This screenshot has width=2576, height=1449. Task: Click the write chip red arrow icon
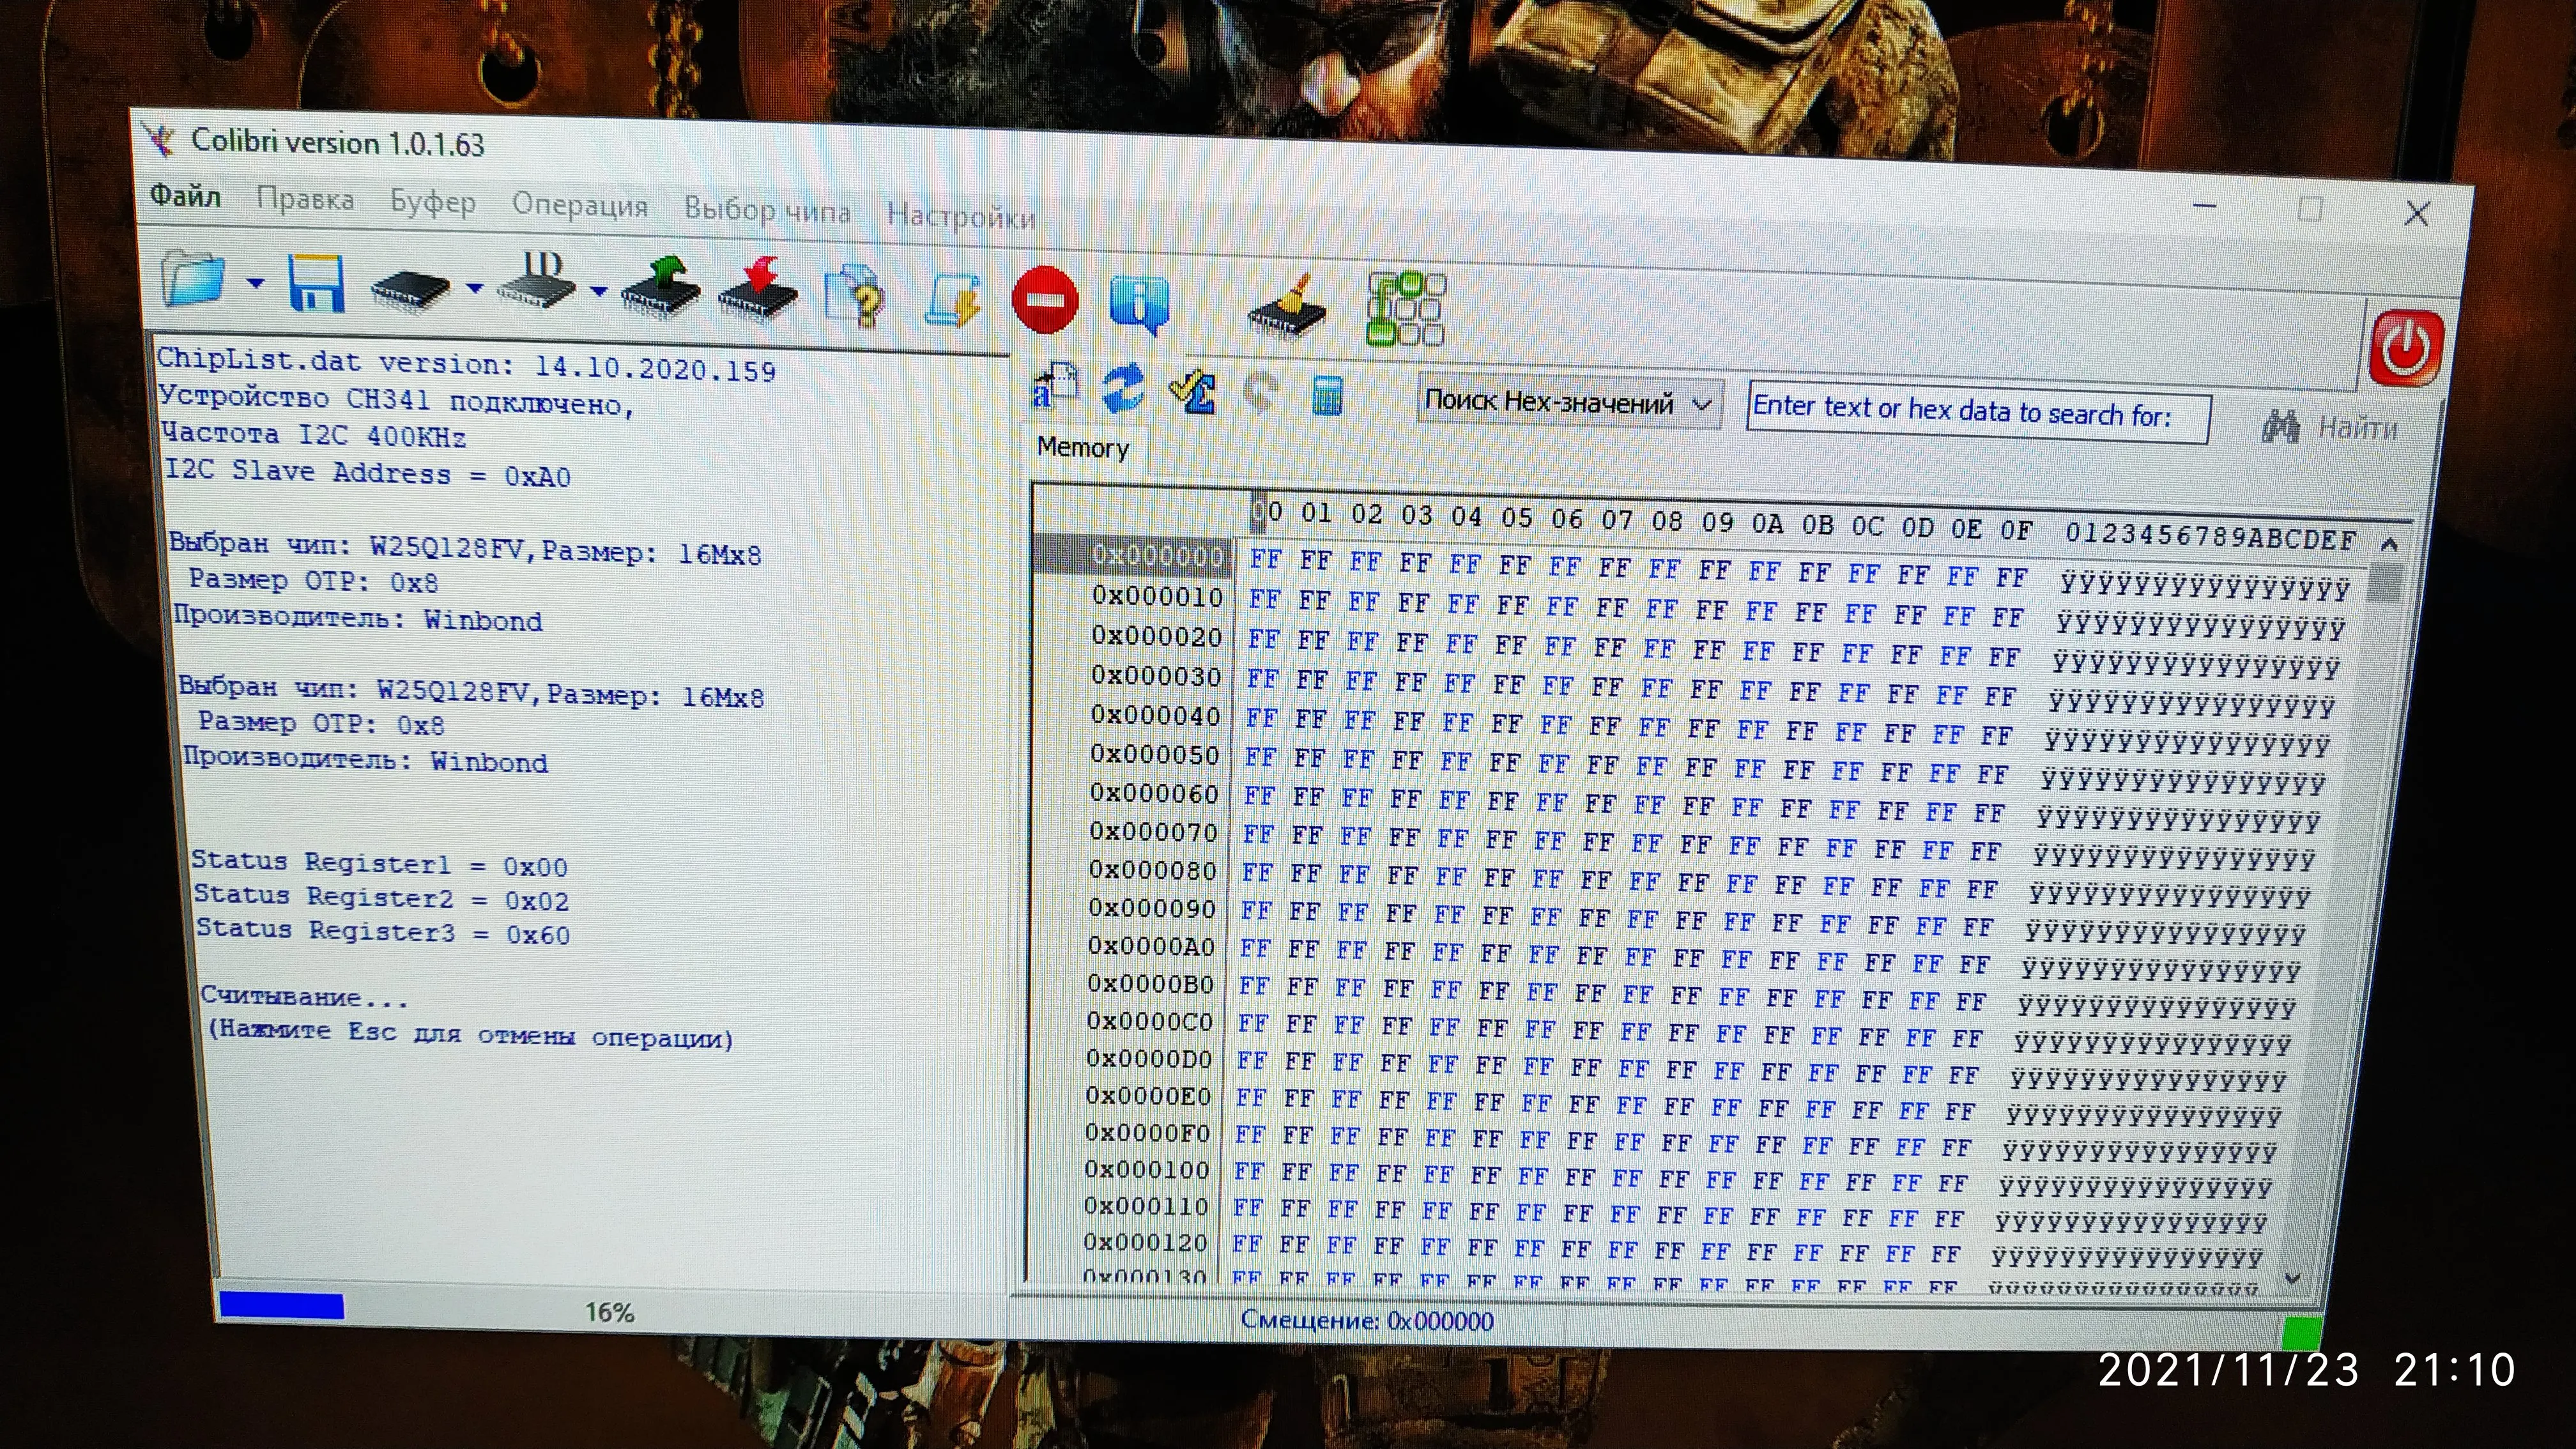pyautogui.click(x=759, y=295)
